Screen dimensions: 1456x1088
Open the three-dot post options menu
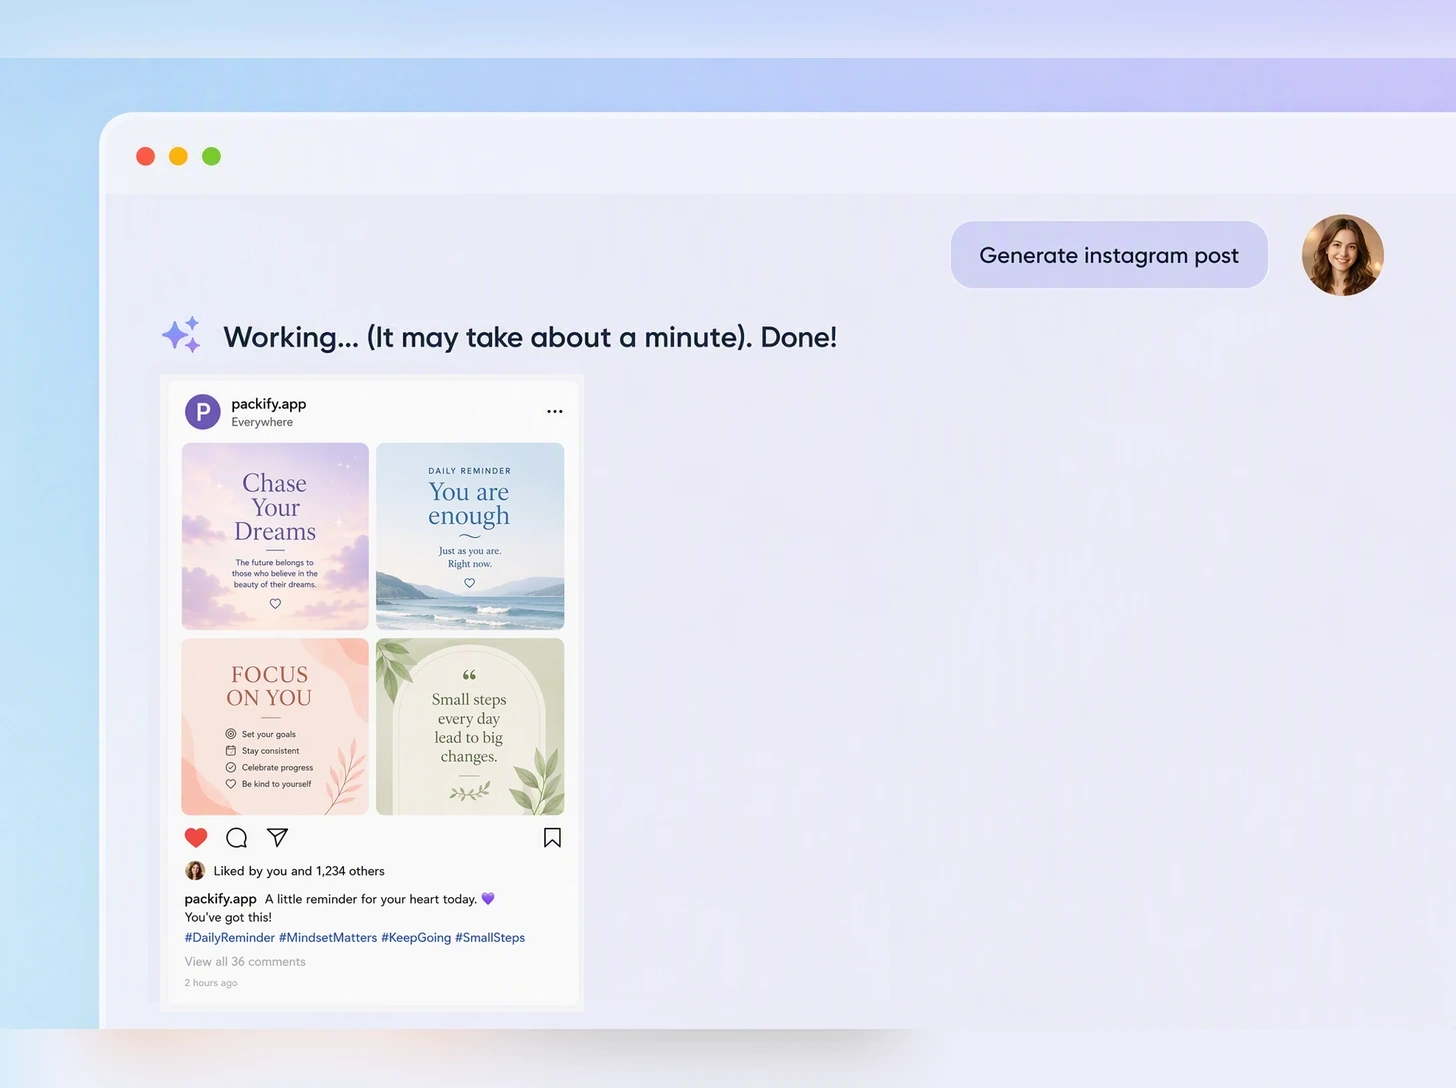pyautogui.click(x=555, y=411)
